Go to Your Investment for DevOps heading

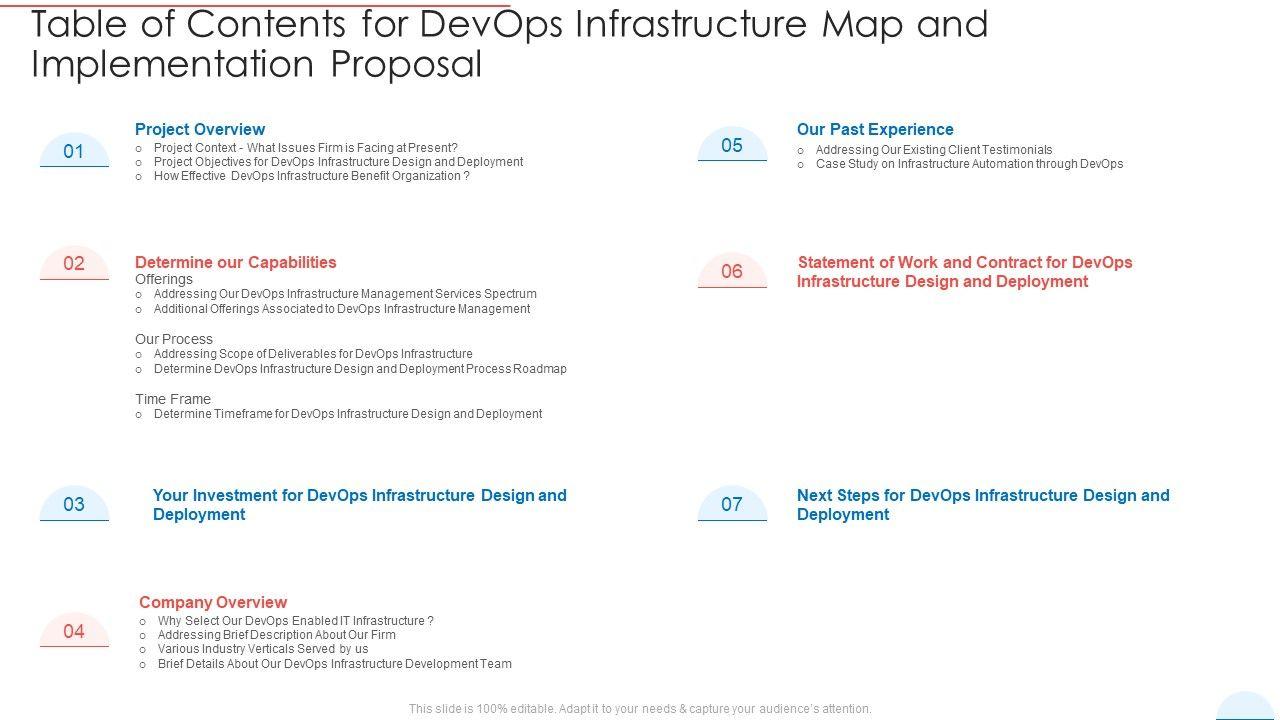click(x=359, y=504)
